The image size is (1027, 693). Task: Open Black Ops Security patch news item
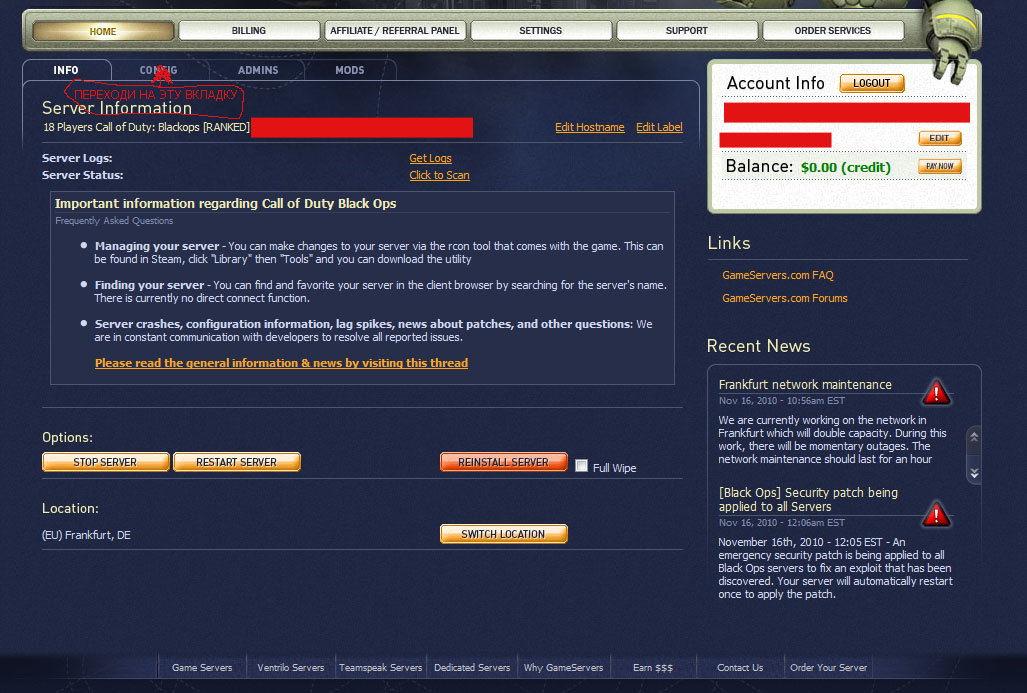click(808, 499)
